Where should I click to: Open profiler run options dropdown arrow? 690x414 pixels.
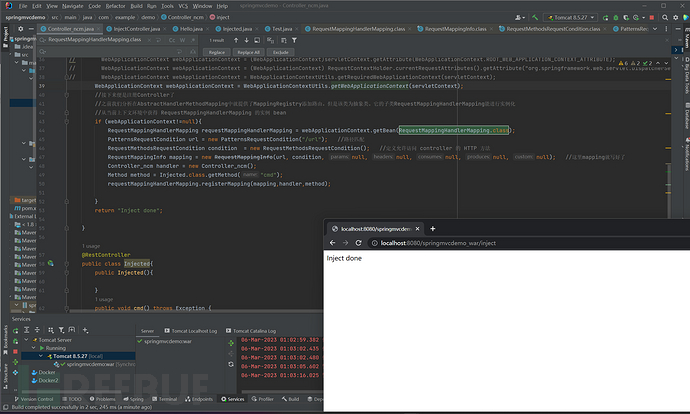643,18
